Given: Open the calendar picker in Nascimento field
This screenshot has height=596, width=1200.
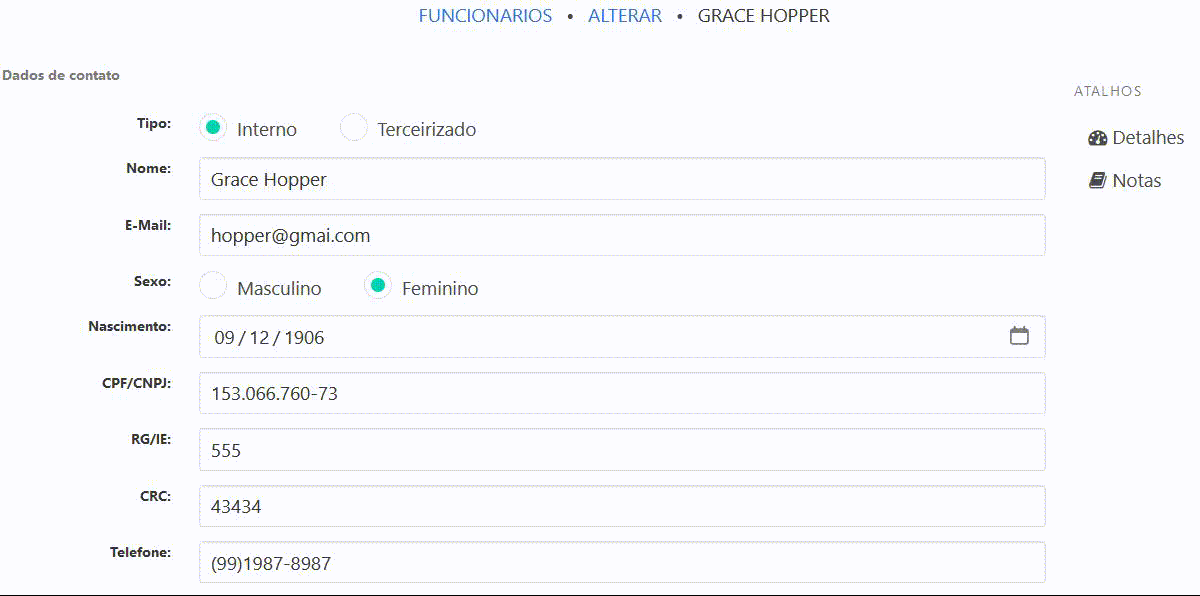Looking at the screenshot, I should 1019,336.
